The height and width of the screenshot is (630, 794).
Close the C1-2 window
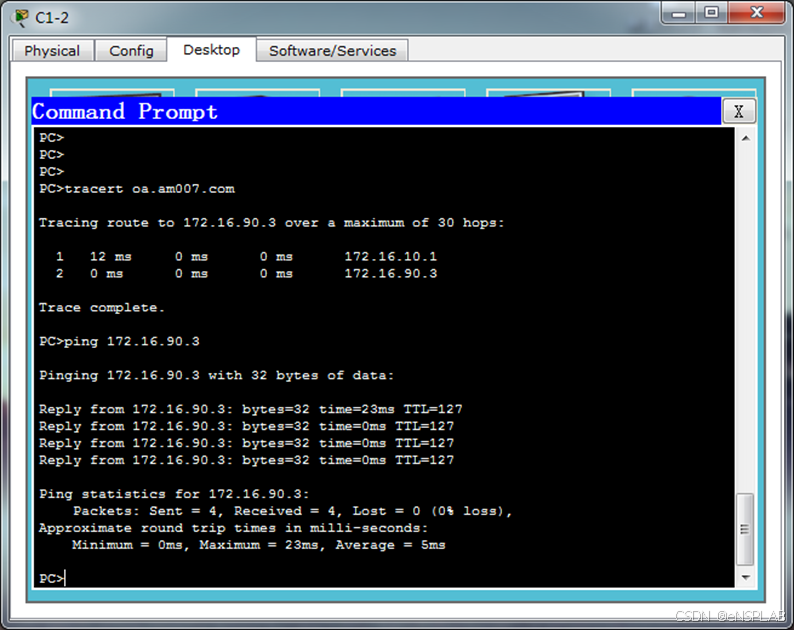[757, 12]
